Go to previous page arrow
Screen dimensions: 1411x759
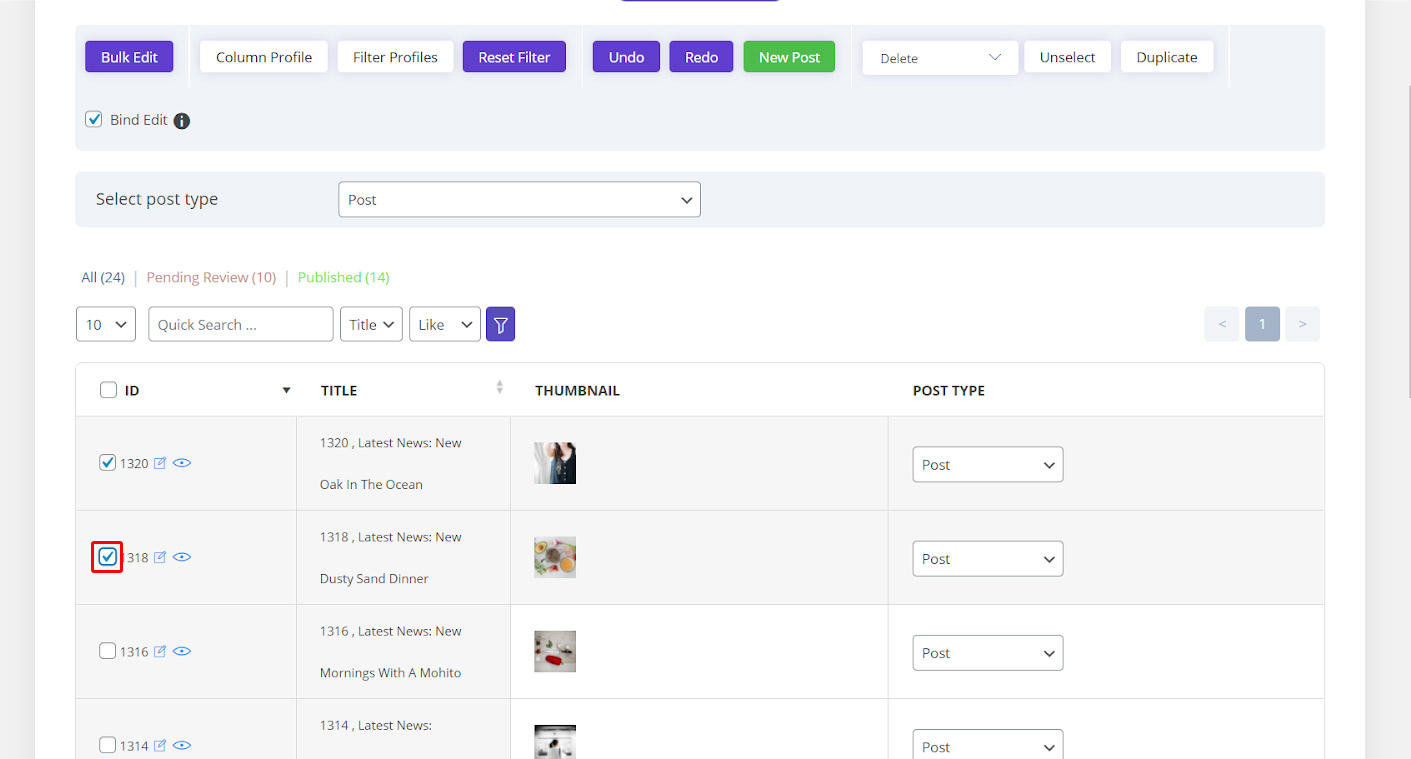[1222, 324]
